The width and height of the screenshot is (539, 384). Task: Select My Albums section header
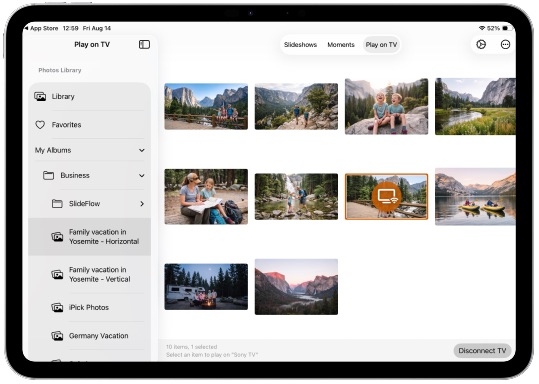coord(89,150)
